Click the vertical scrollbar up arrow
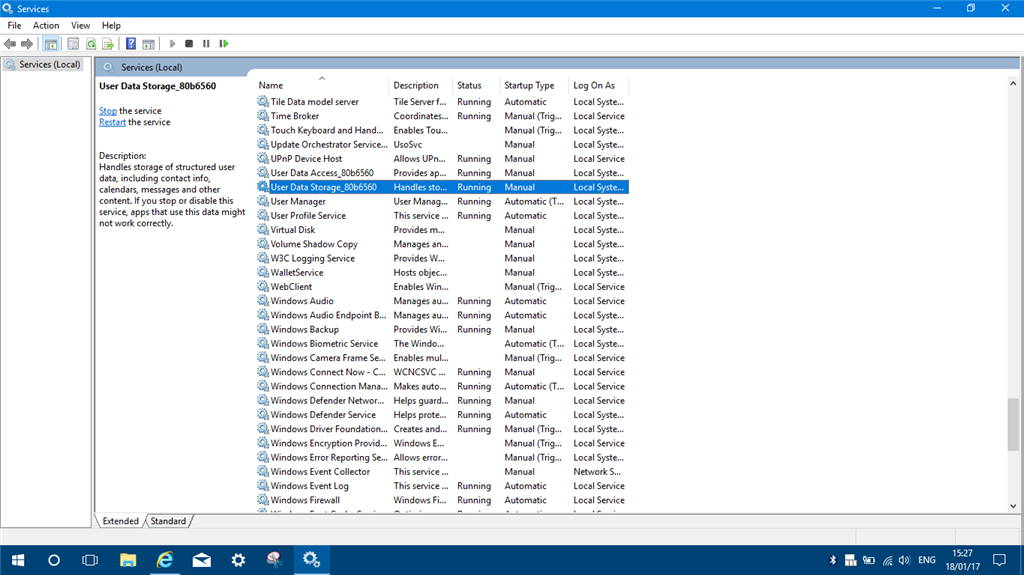Image resolution: width=1024 pixels, height=575 pixels. pos(1013,84)
